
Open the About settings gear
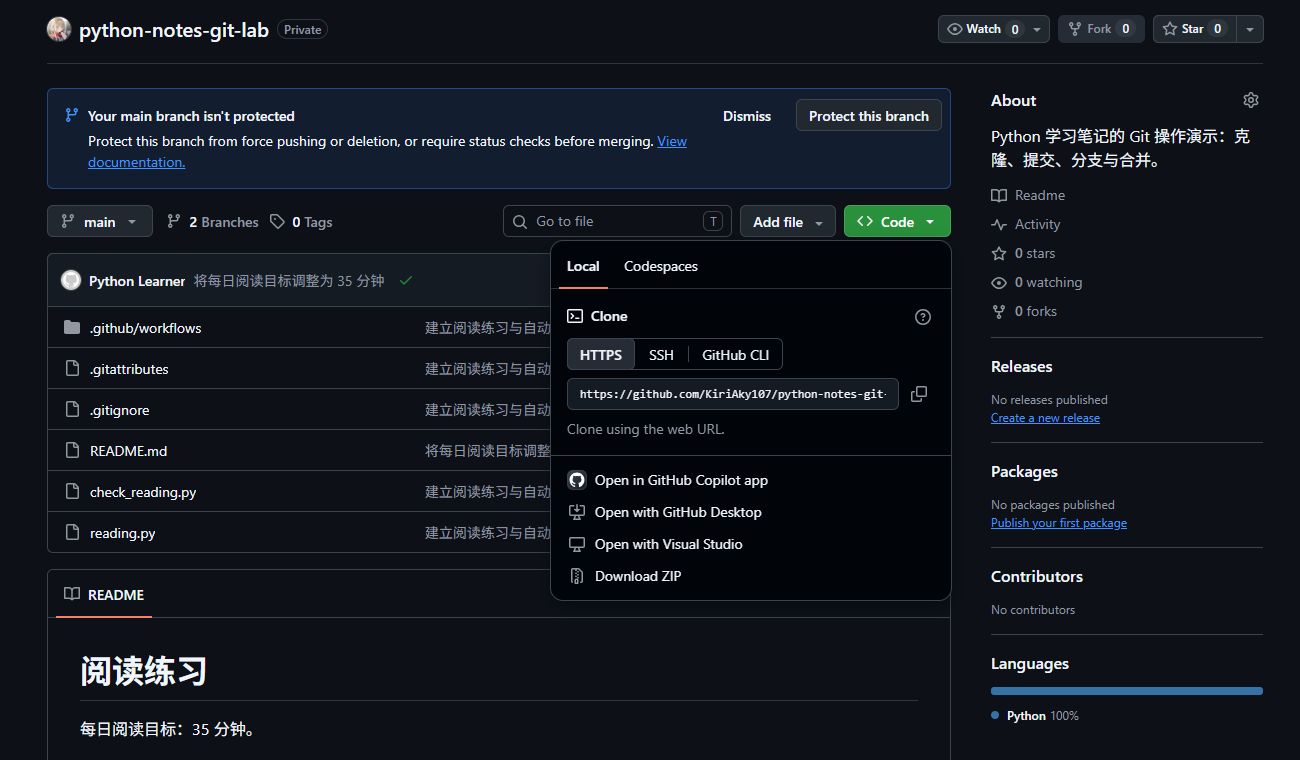click(1251, 100)
